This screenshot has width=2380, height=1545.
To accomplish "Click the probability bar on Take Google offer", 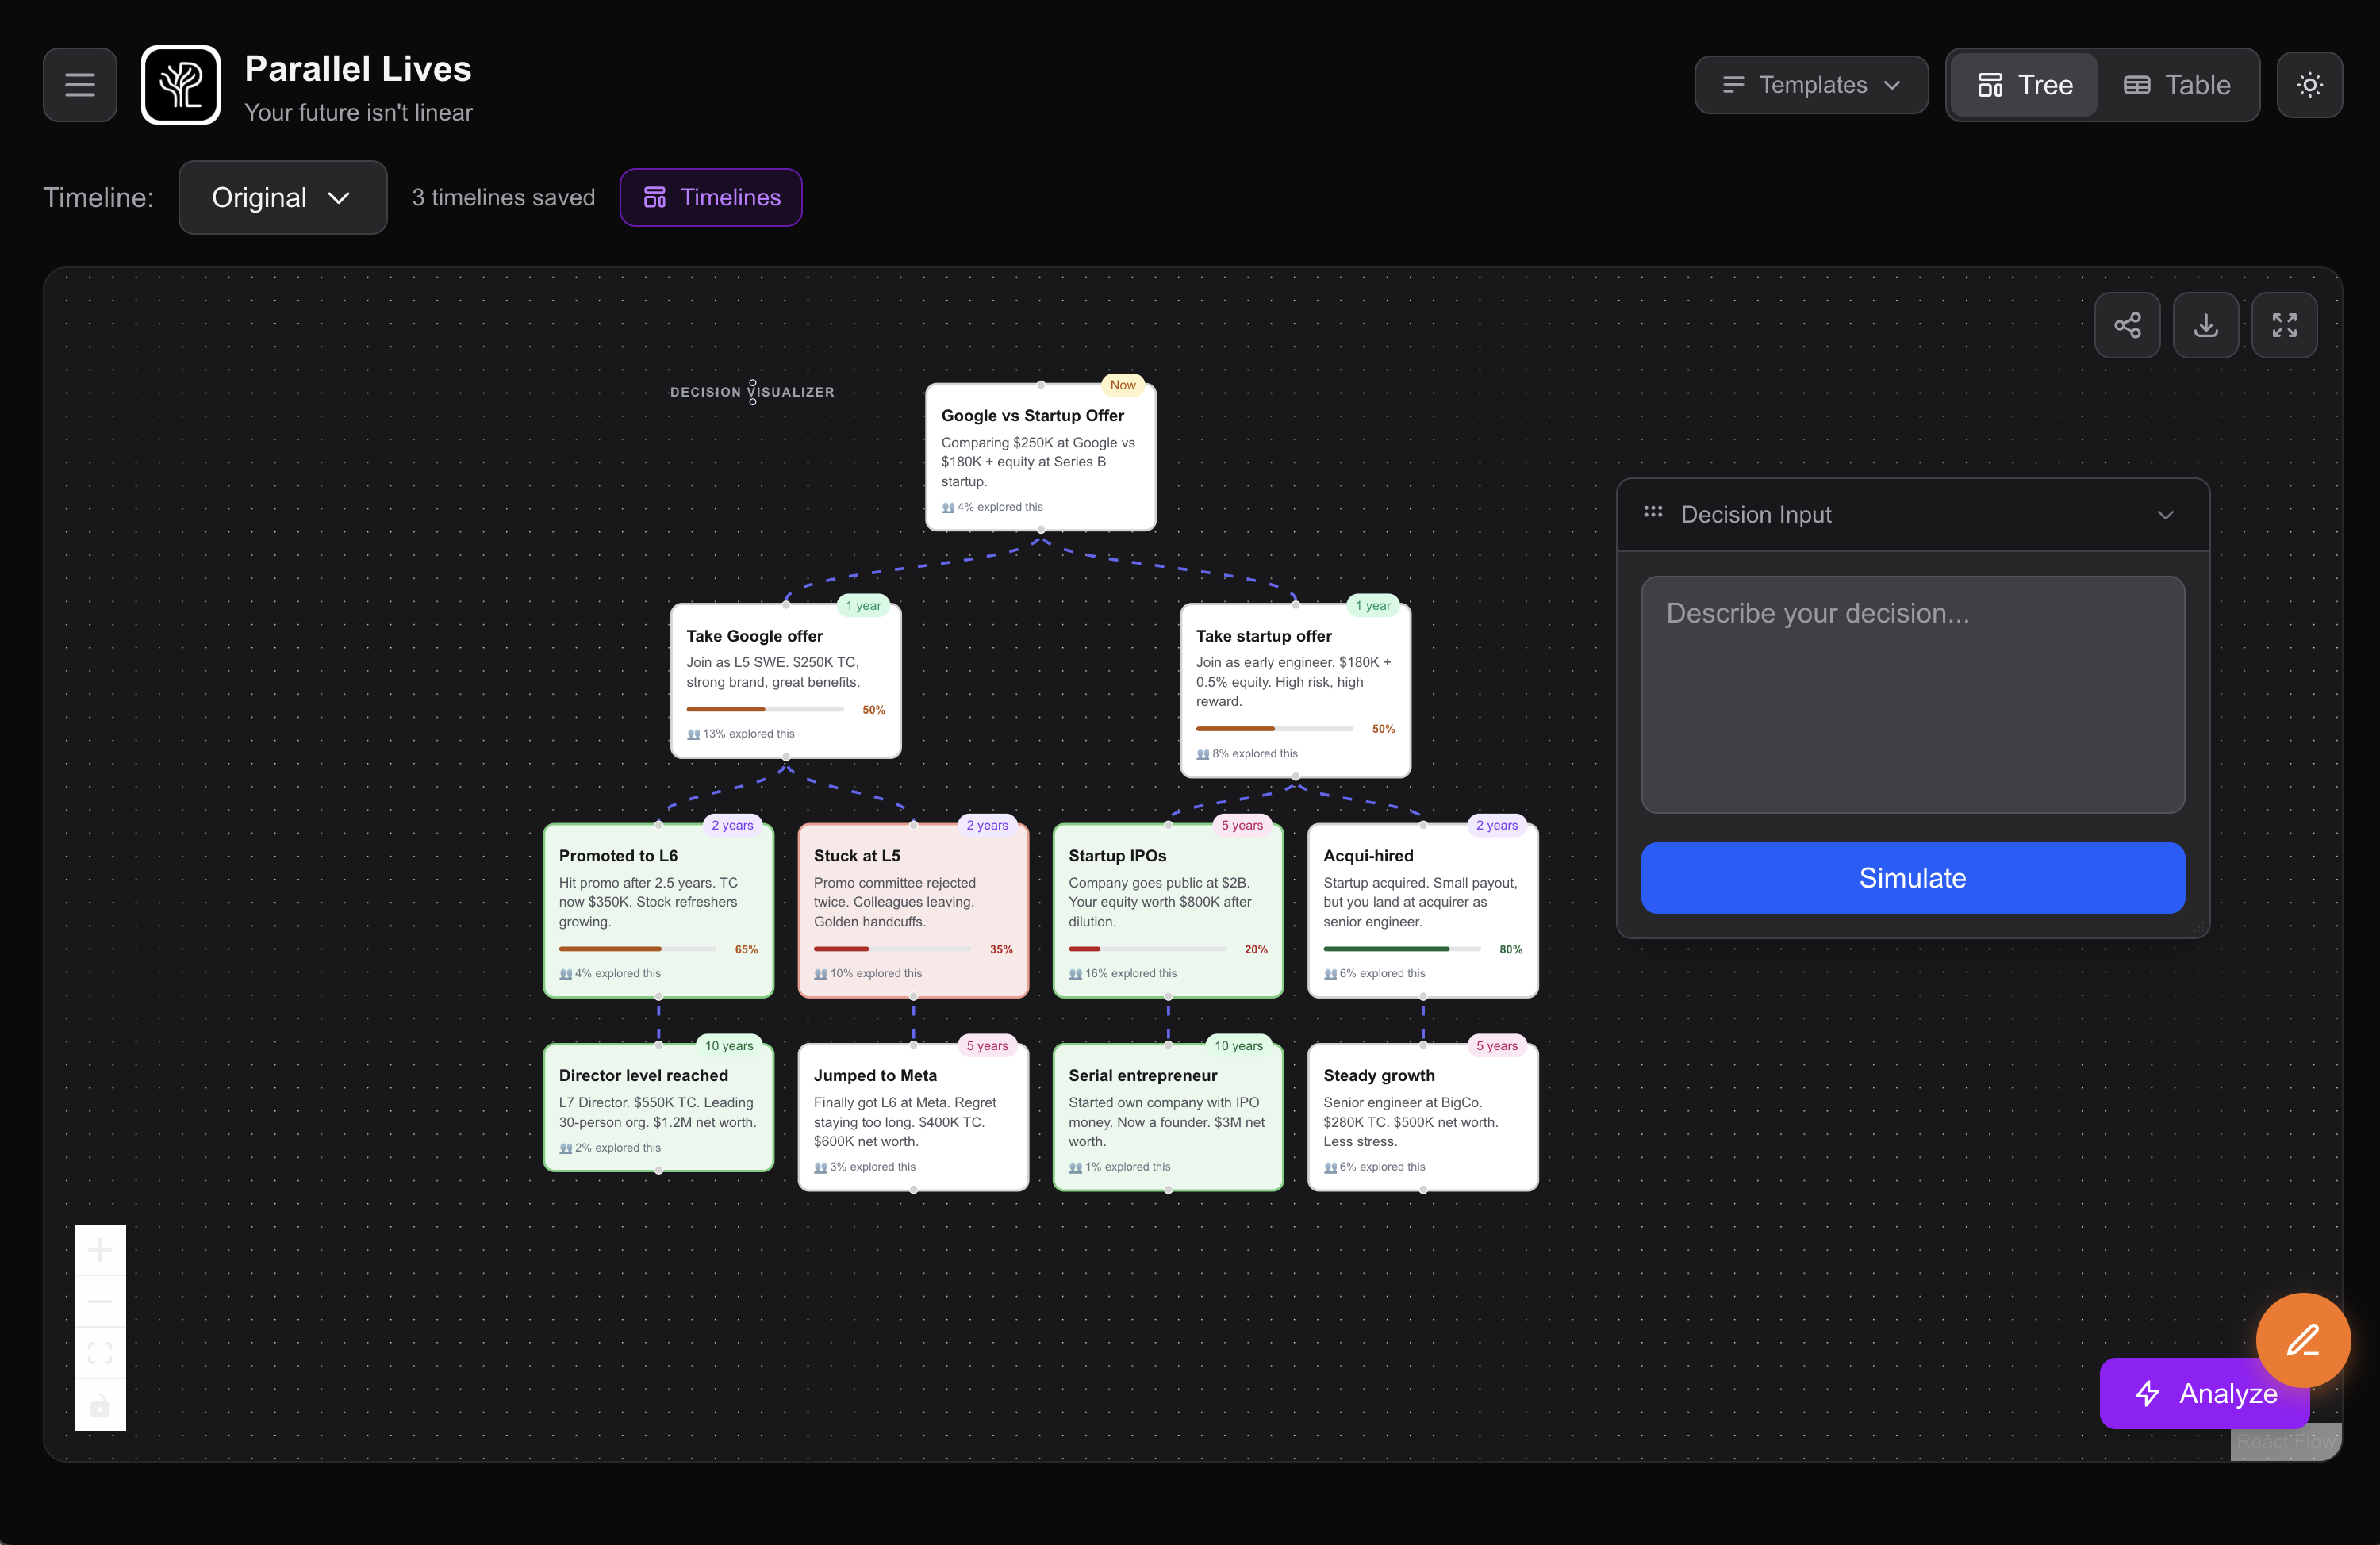I will point(765,709).
